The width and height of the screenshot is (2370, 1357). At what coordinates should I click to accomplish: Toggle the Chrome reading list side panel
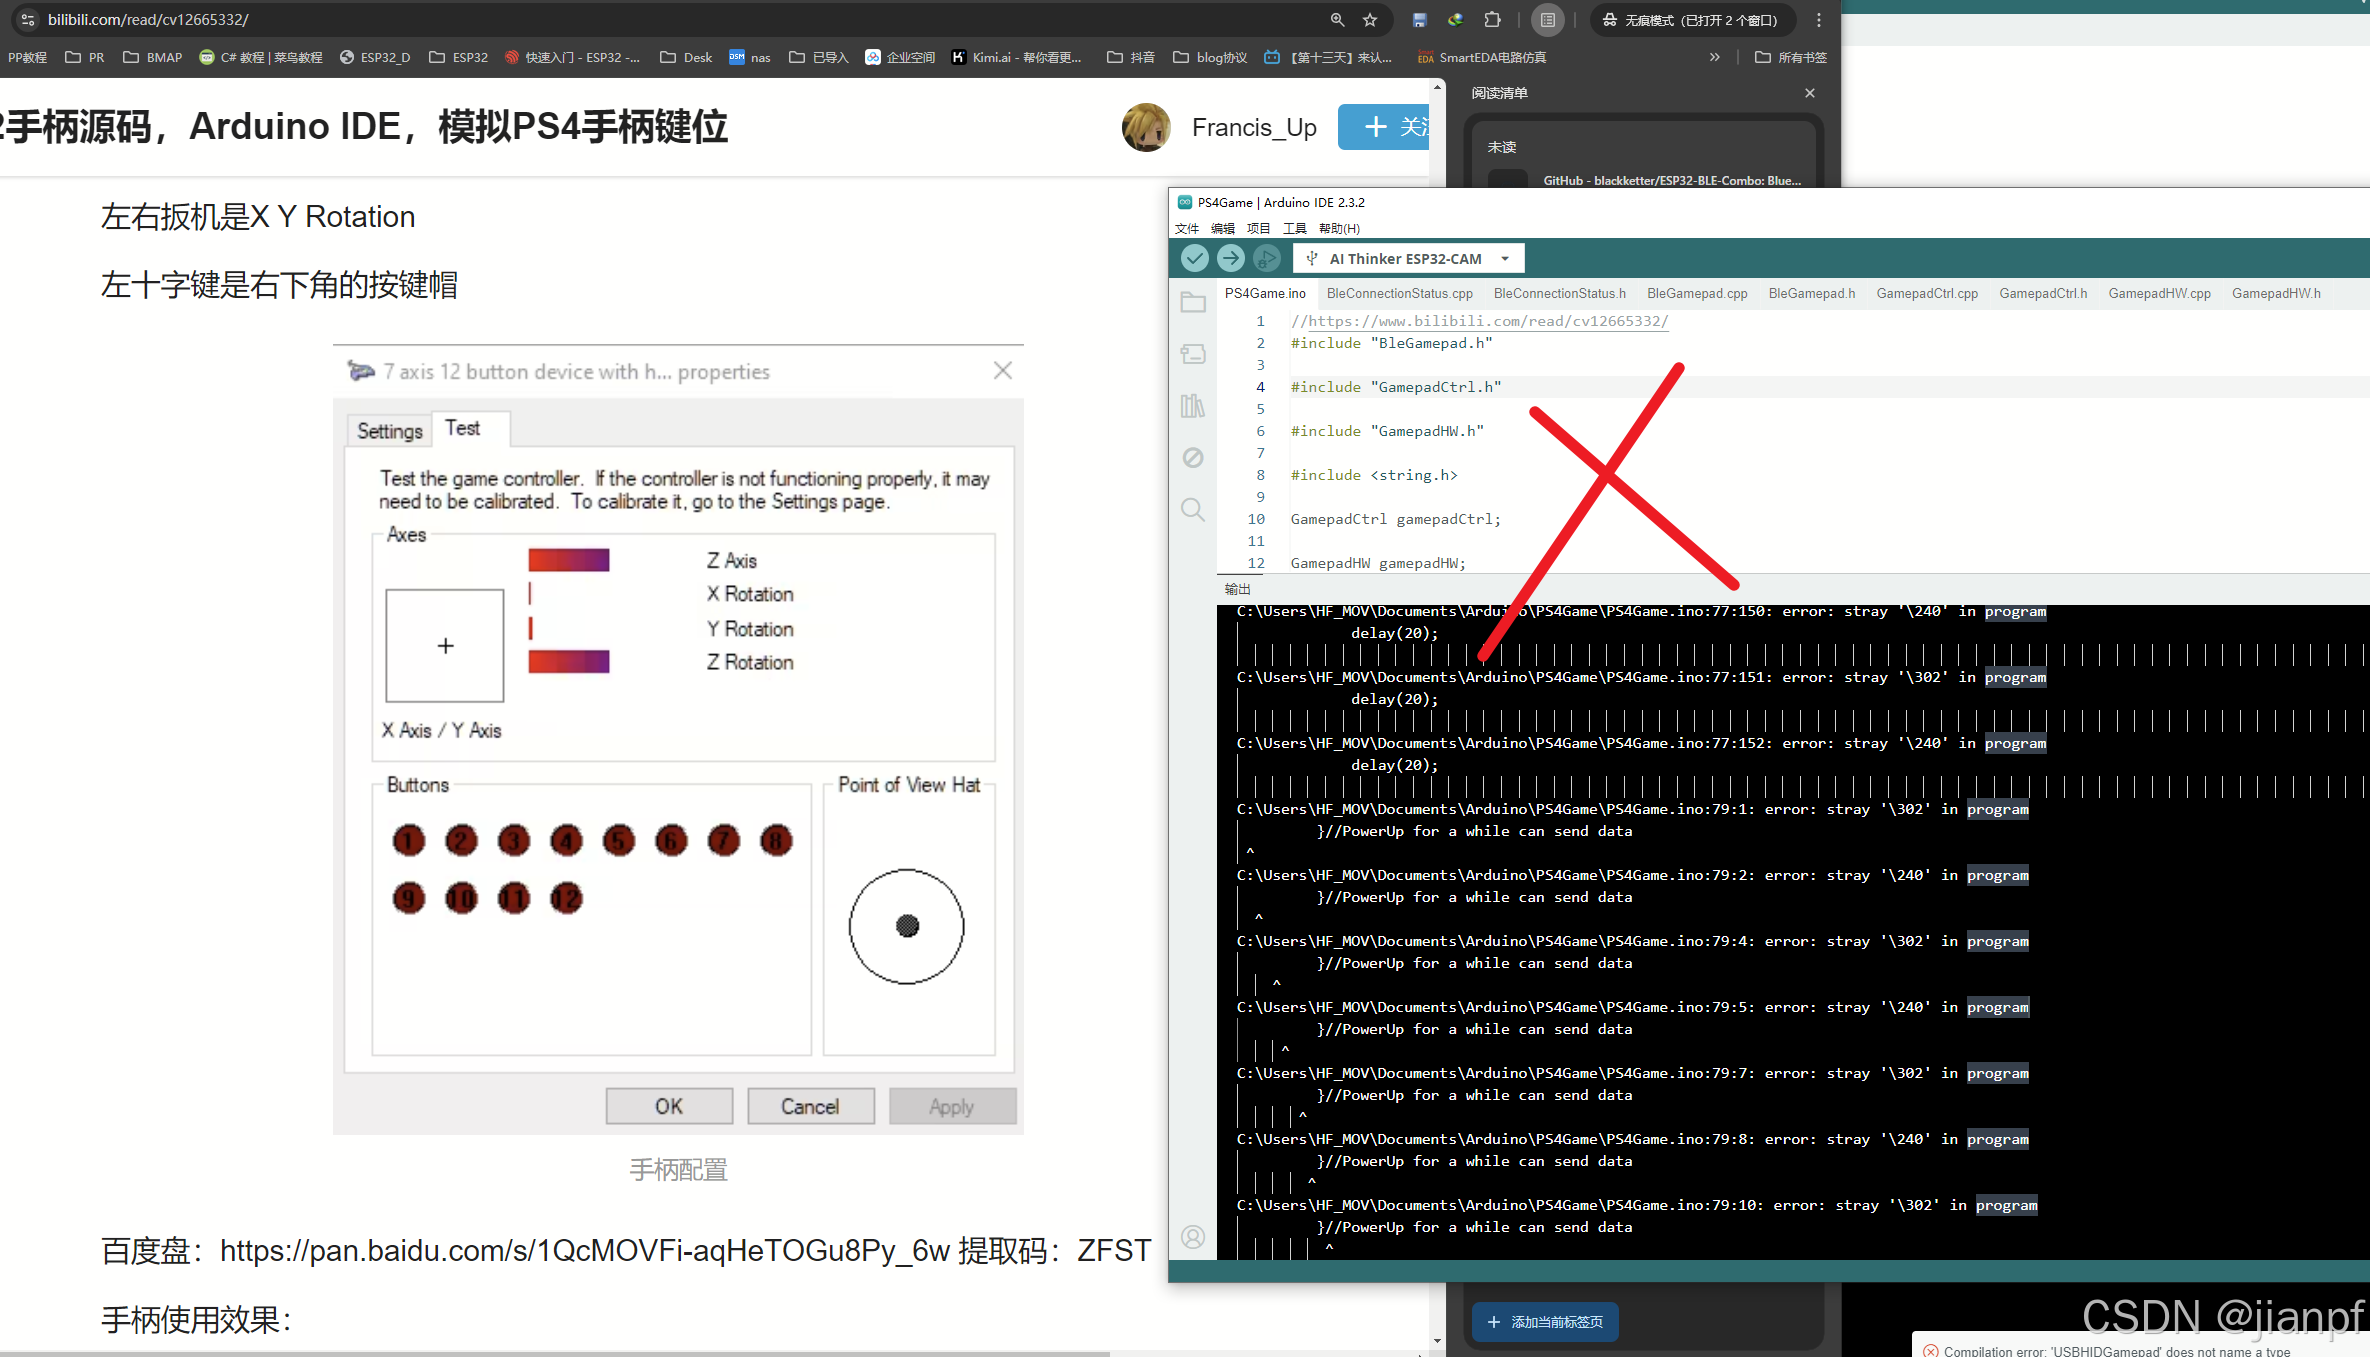coord(1547,20)
